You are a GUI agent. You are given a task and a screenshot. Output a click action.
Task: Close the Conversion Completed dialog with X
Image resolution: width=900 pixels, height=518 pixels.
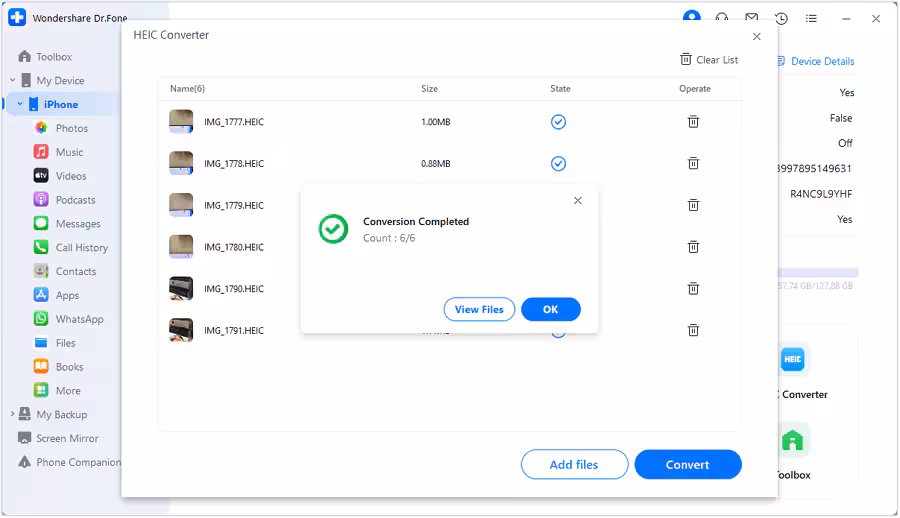click(x=578, y=201)
